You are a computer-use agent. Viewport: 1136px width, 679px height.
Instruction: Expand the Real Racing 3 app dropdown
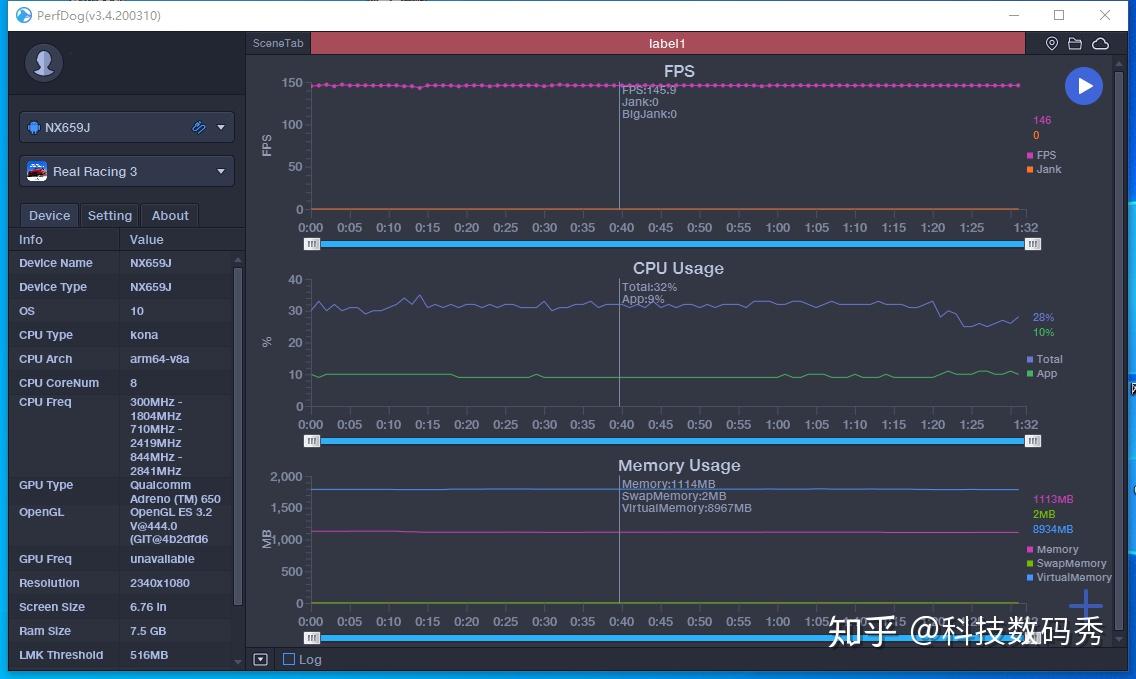[221, 172]
